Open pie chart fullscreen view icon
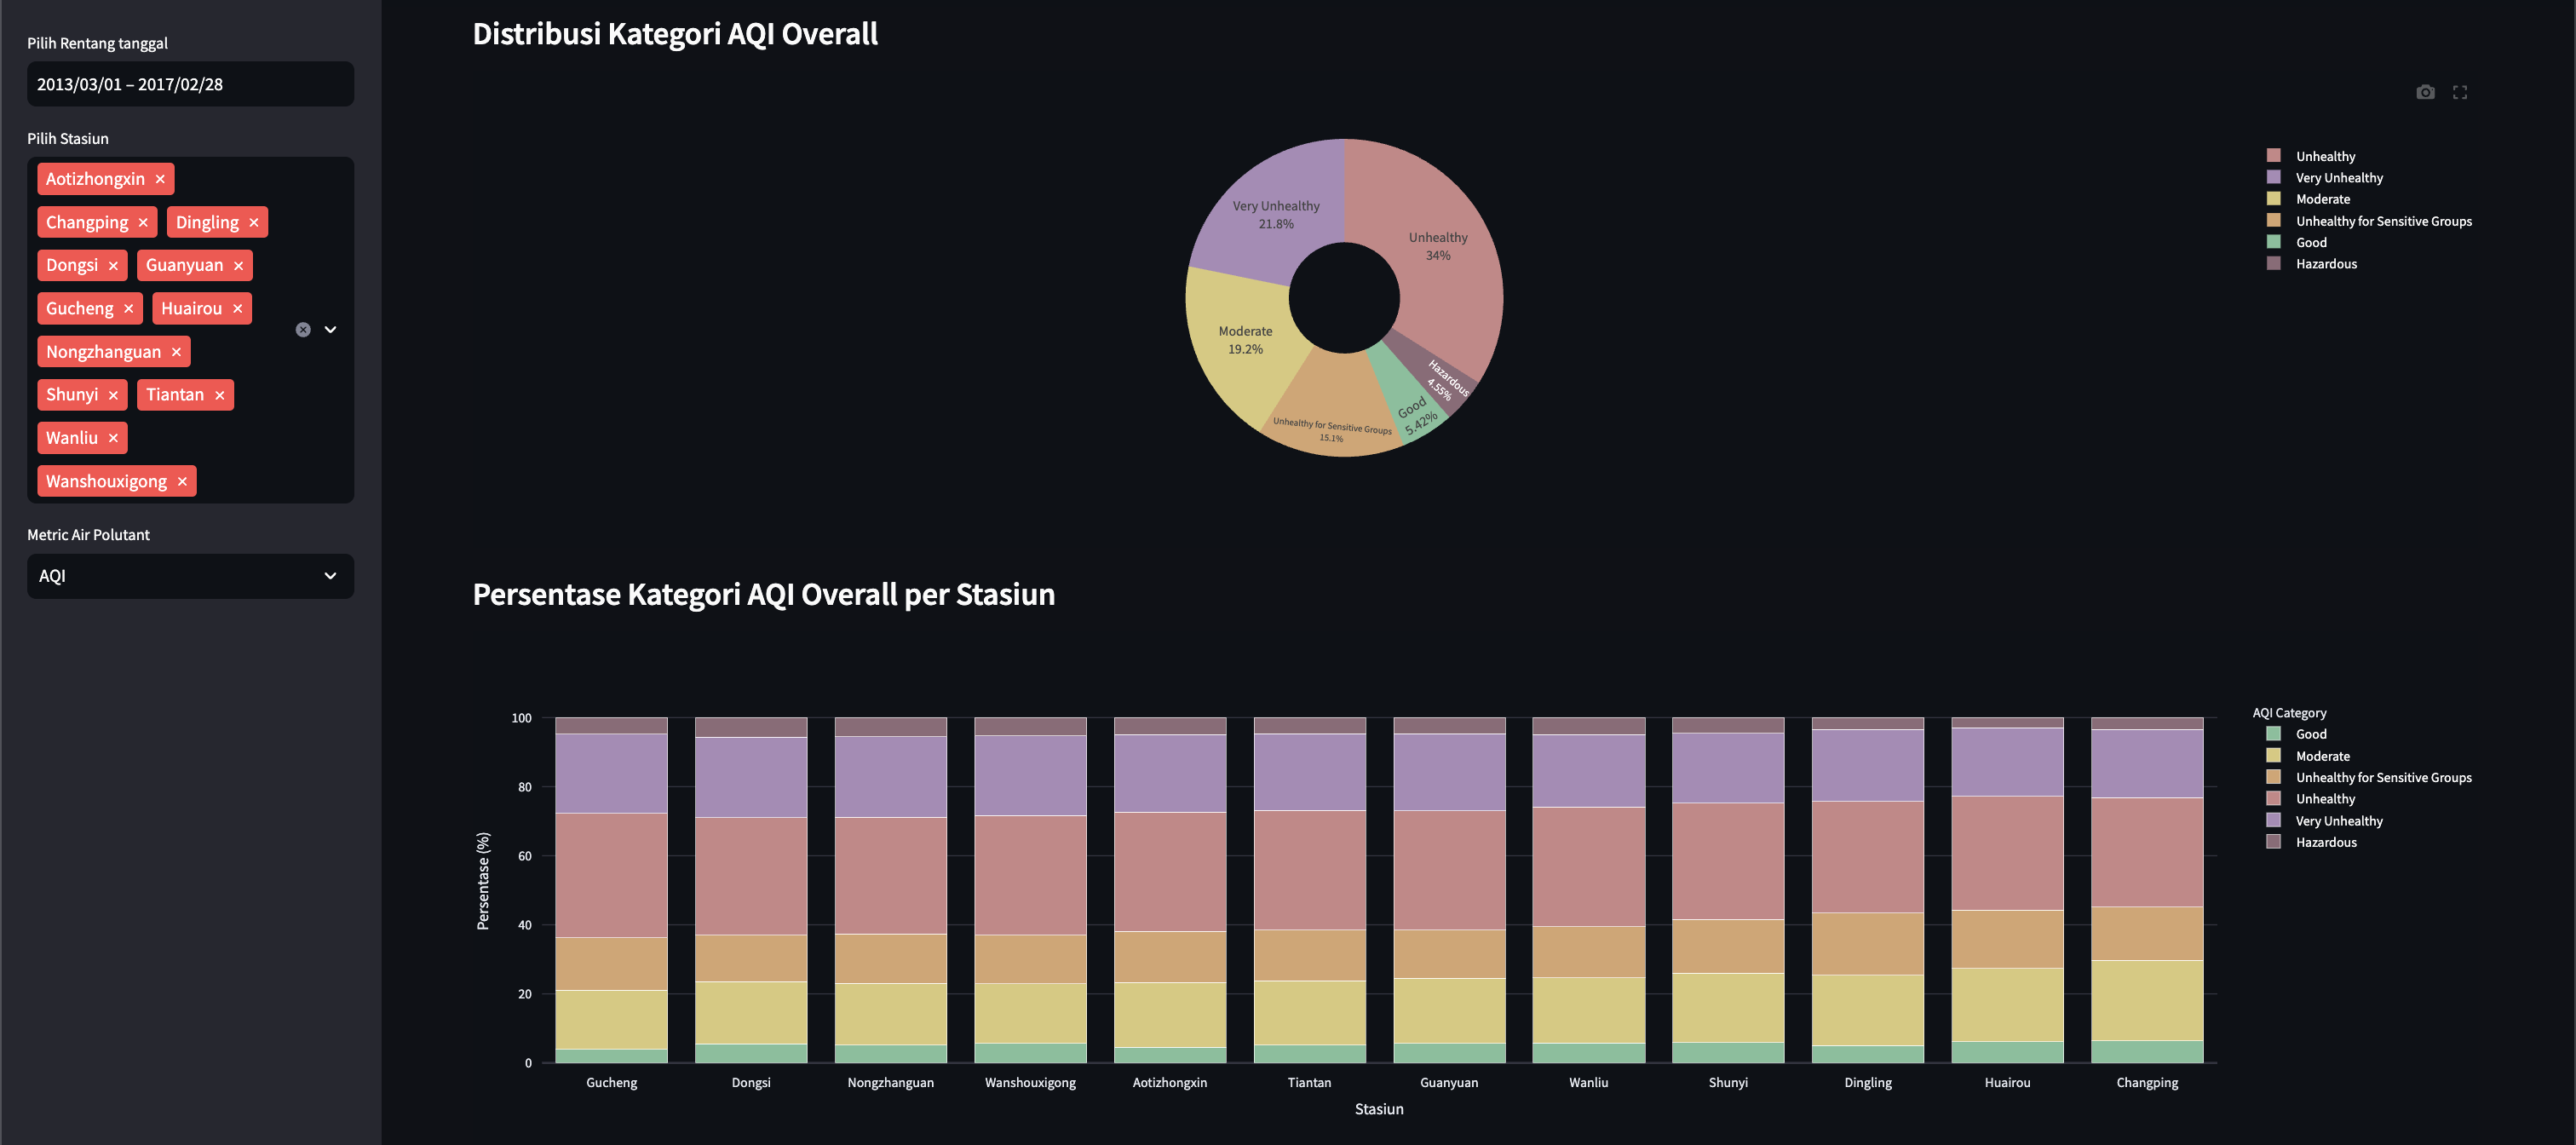2576x1145 pixels. [2460, 92]
